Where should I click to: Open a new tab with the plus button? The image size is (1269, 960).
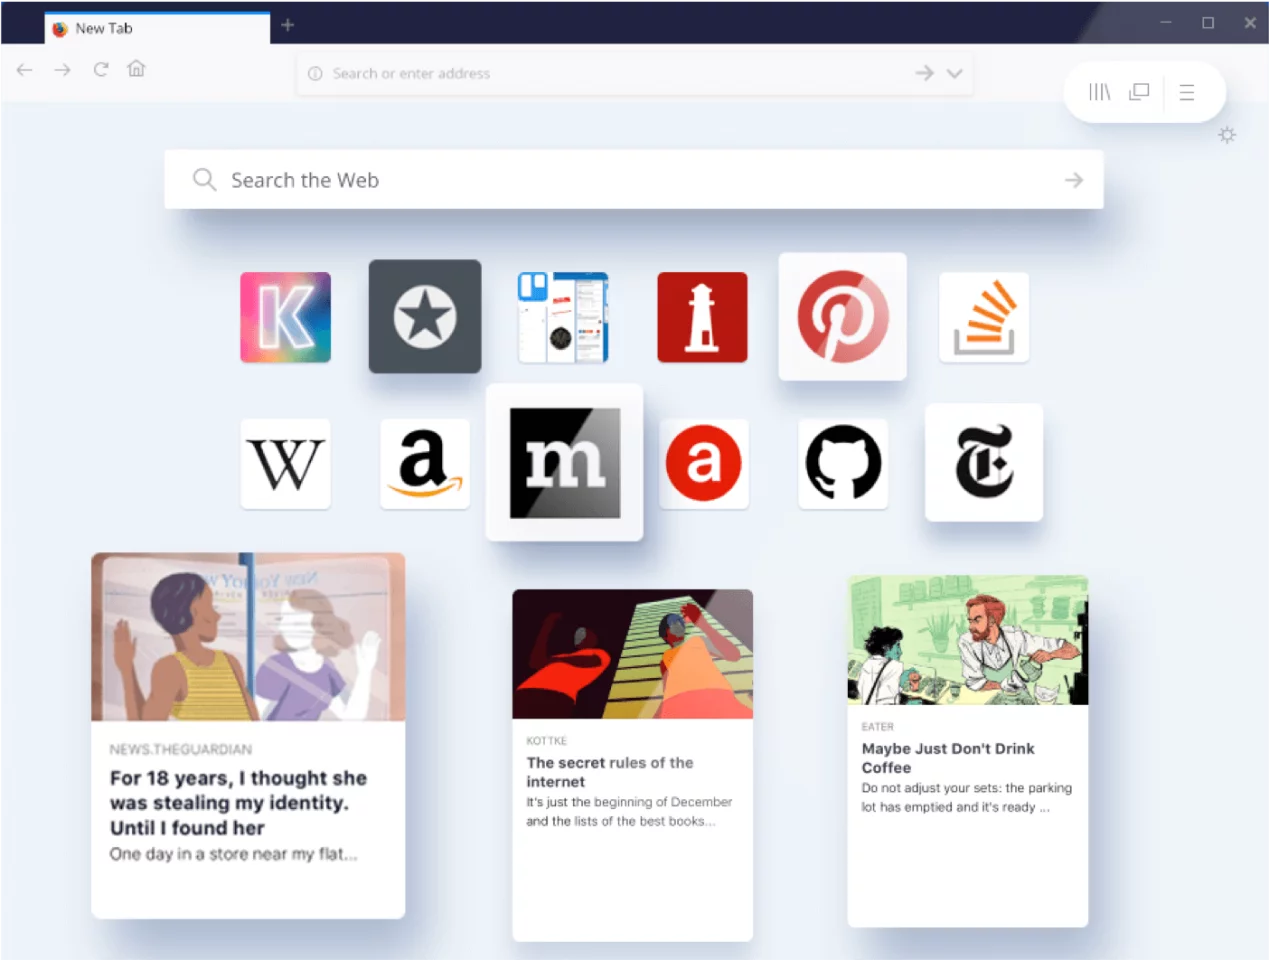click(288, 25)
